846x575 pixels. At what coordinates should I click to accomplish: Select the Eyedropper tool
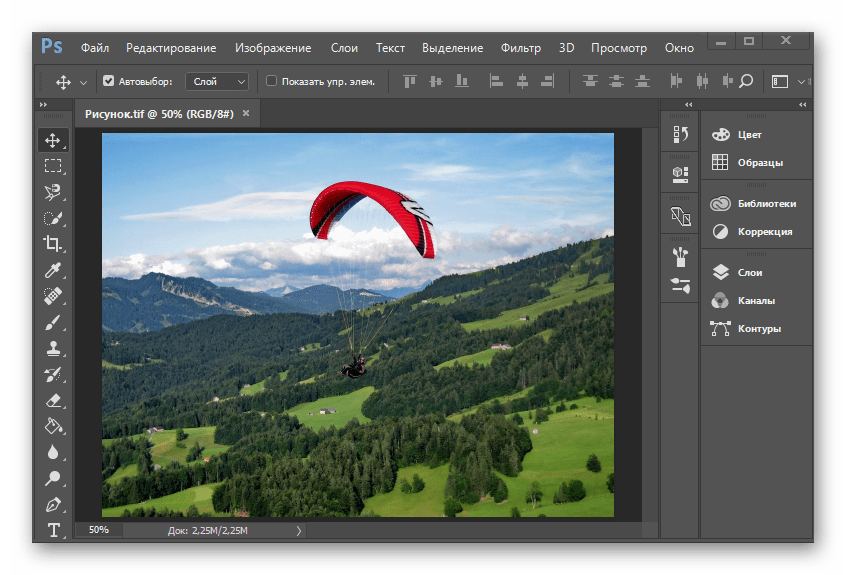coord(52,270)
